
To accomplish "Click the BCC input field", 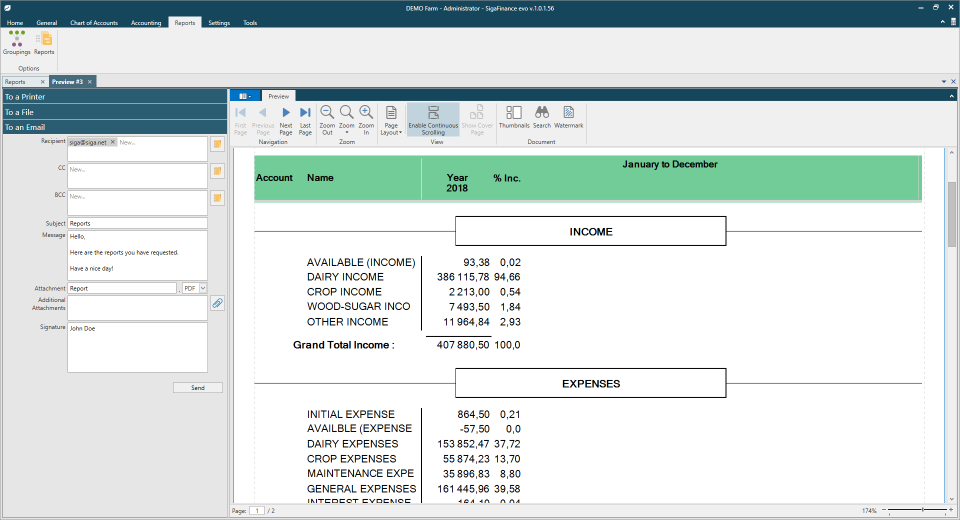I will [137, 203].
